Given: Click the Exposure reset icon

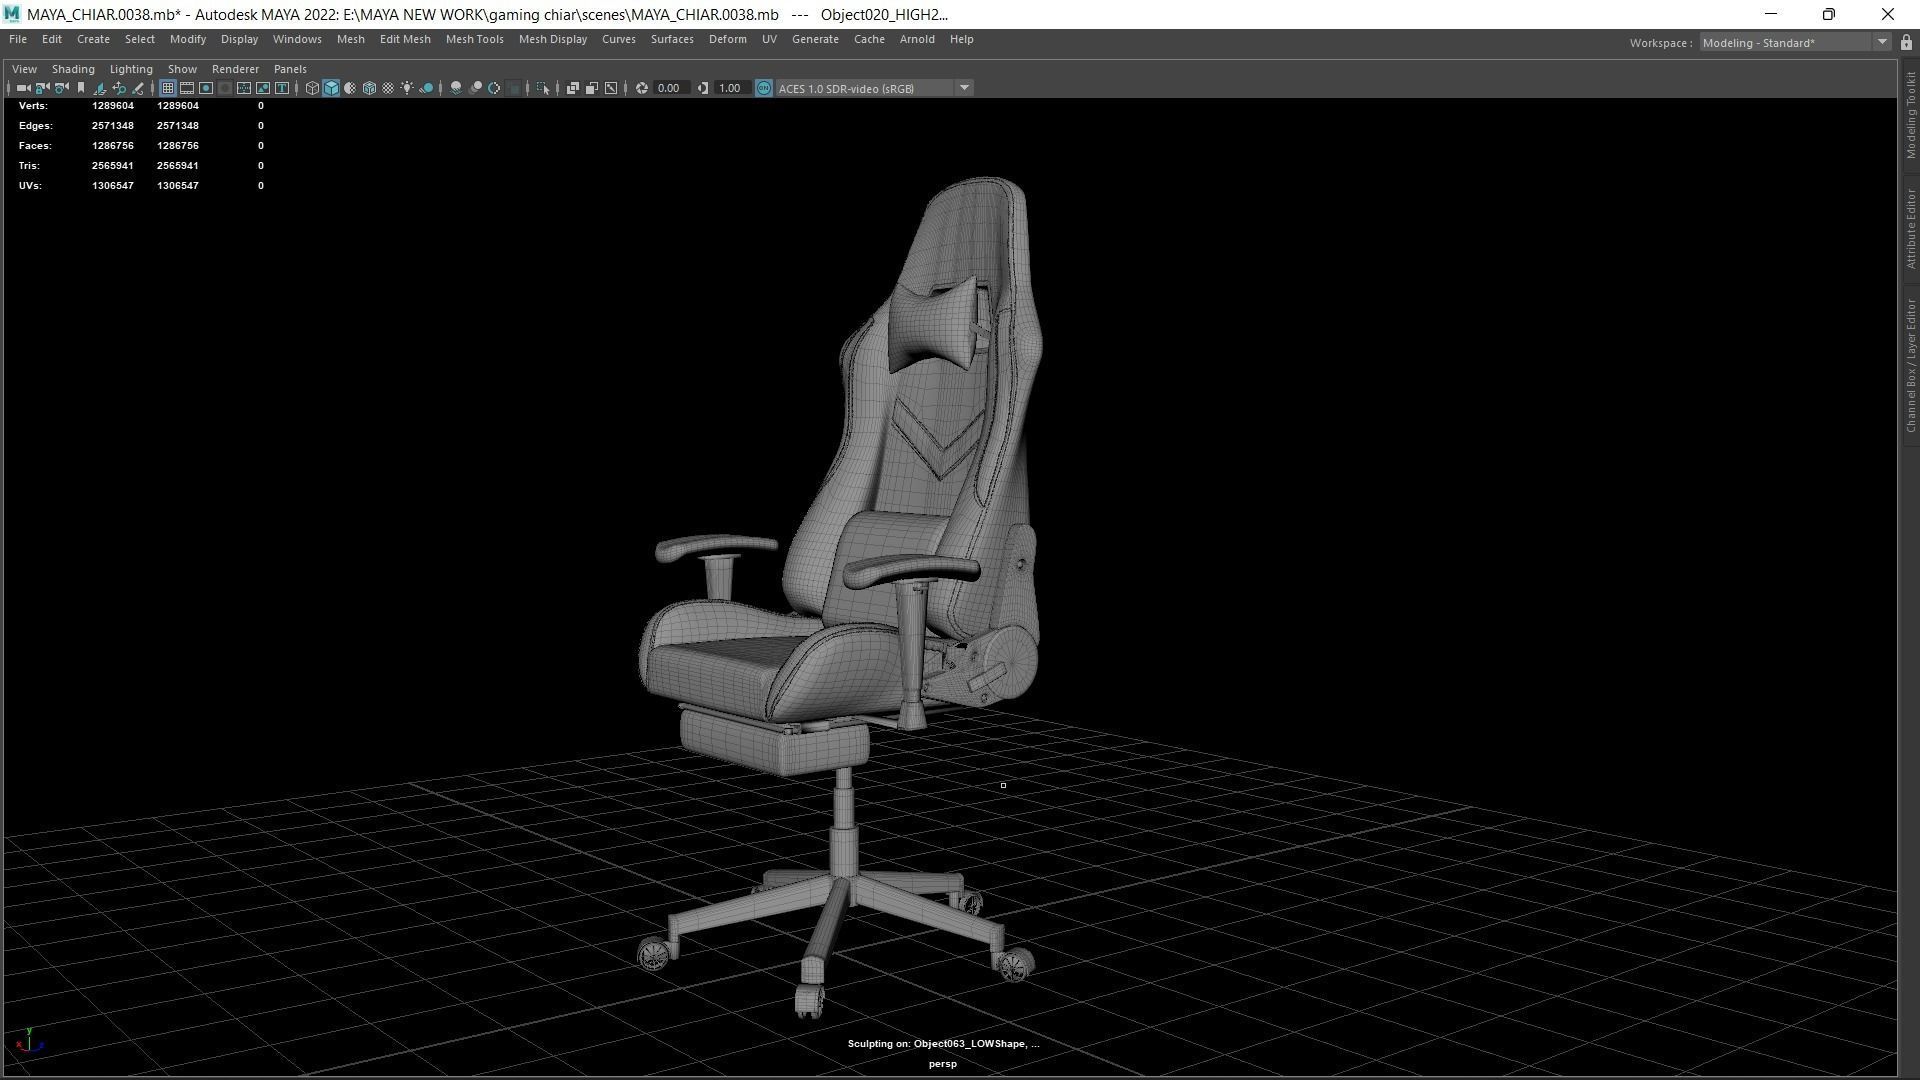Looking at the screenshot, I should [x=642, y=88].
